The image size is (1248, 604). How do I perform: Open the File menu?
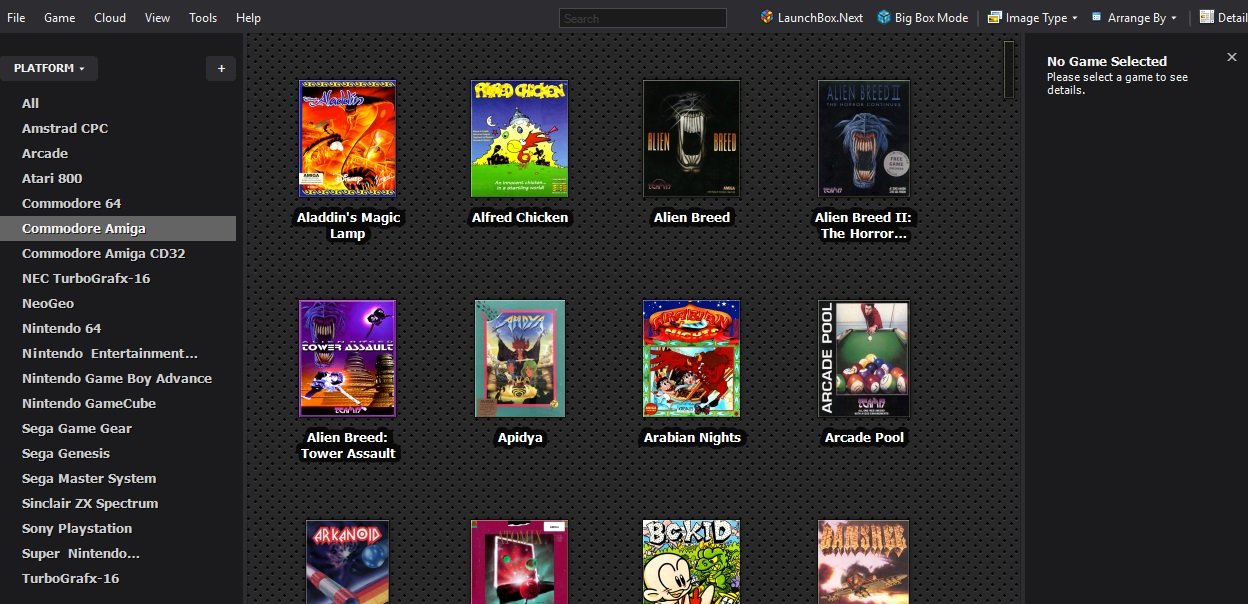16,18
